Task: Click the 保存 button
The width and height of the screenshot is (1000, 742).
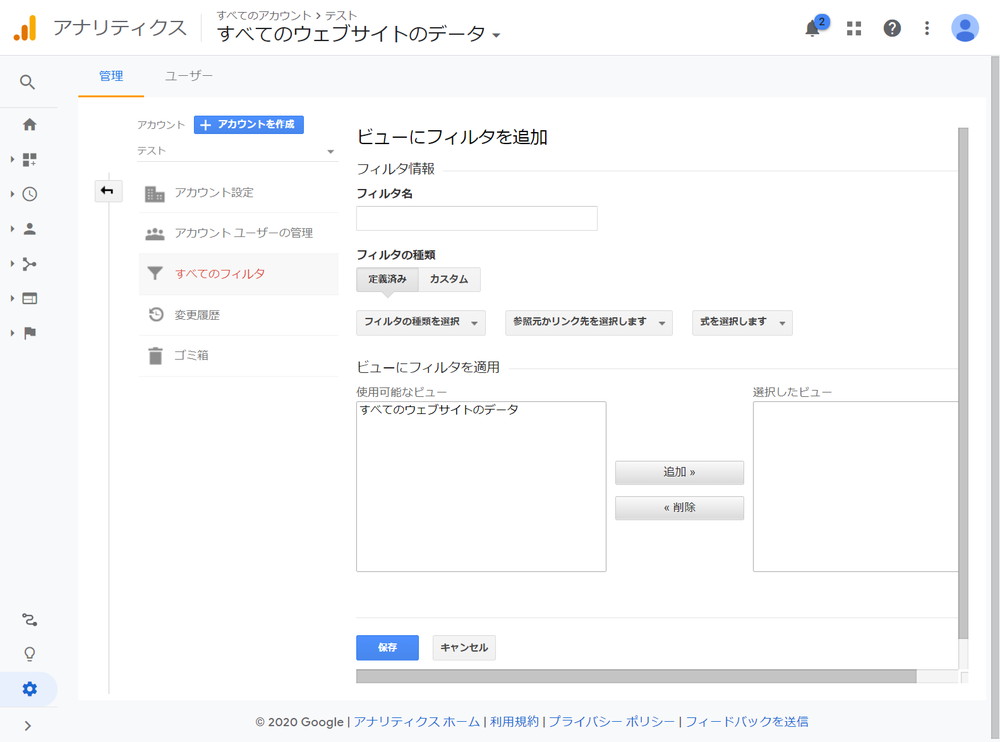Action: pos(387,648)
